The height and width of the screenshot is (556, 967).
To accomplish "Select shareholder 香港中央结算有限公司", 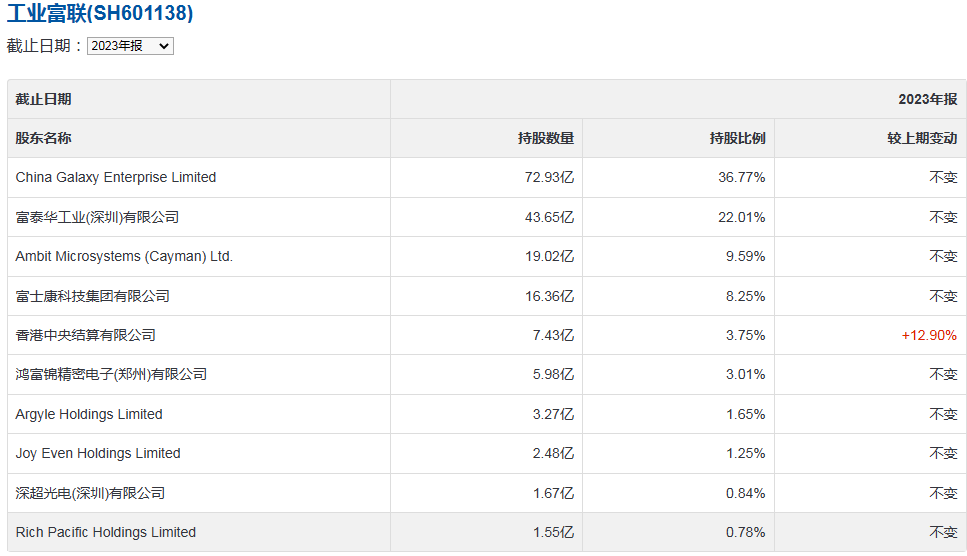I will 86,335.
